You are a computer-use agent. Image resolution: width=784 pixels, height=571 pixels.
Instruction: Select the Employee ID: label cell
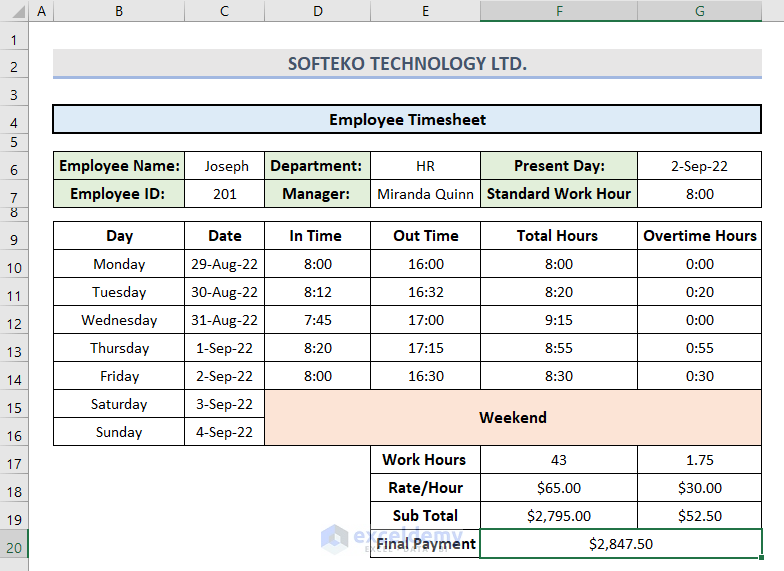[x=119, y=194]
